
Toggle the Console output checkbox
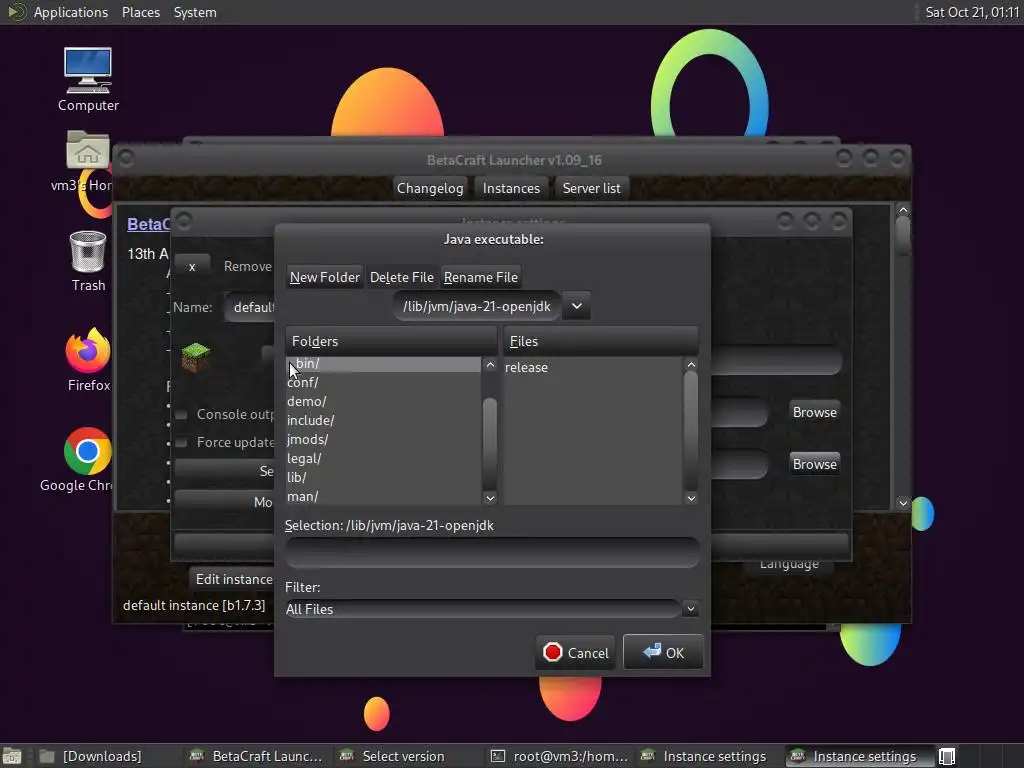click(x=182, y=415)
